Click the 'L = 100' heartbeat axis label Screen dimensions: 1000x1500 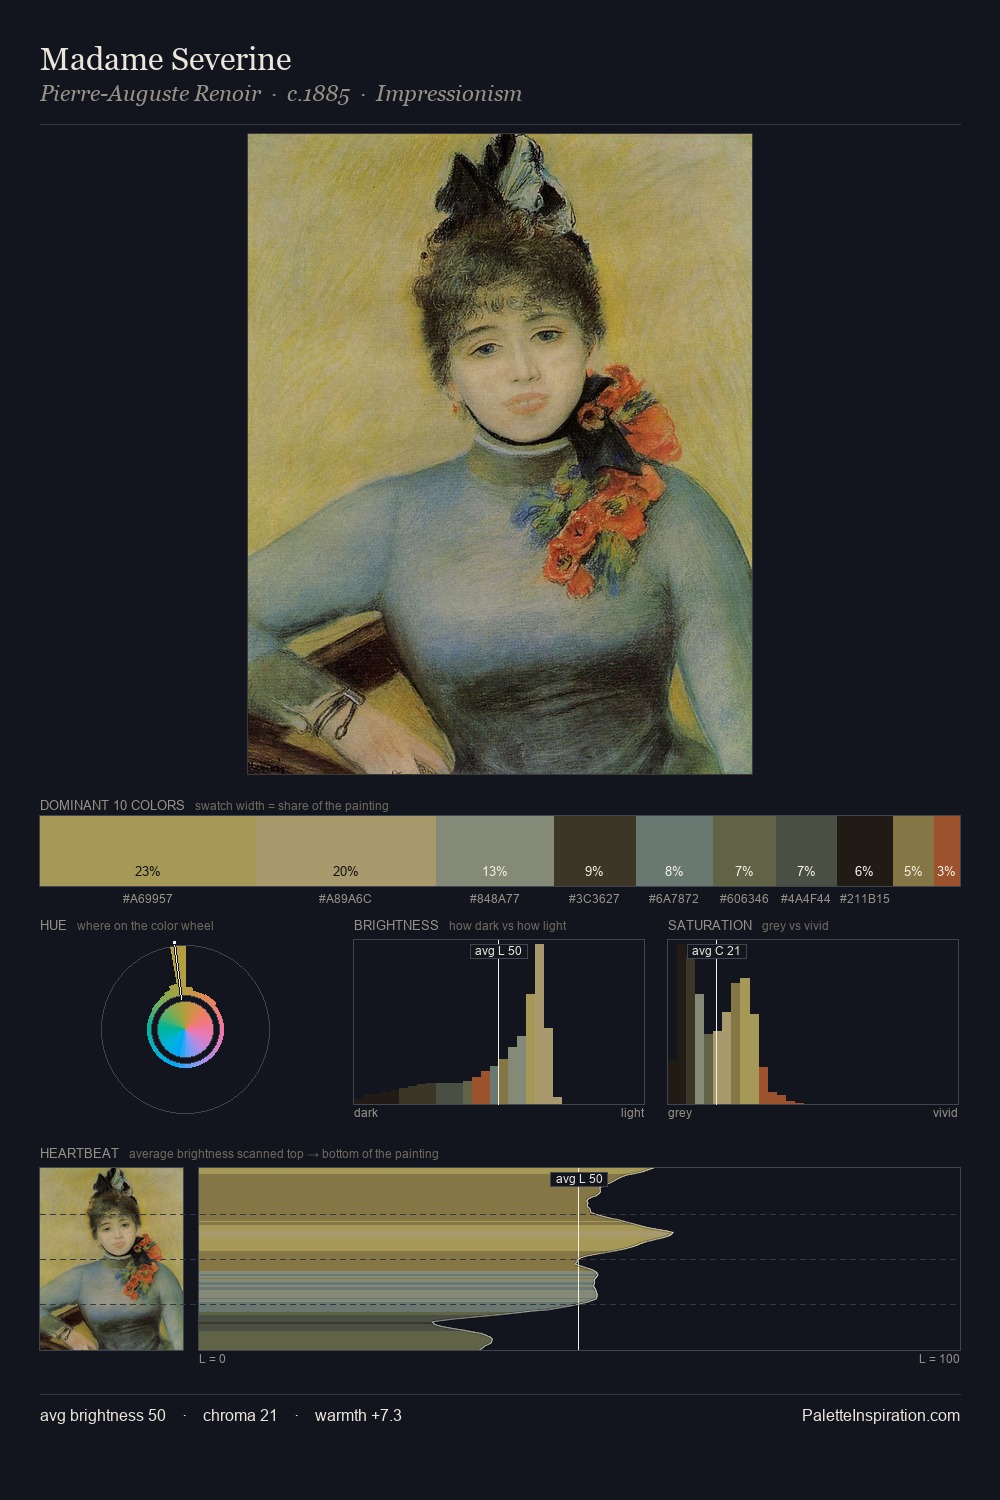939,1359
